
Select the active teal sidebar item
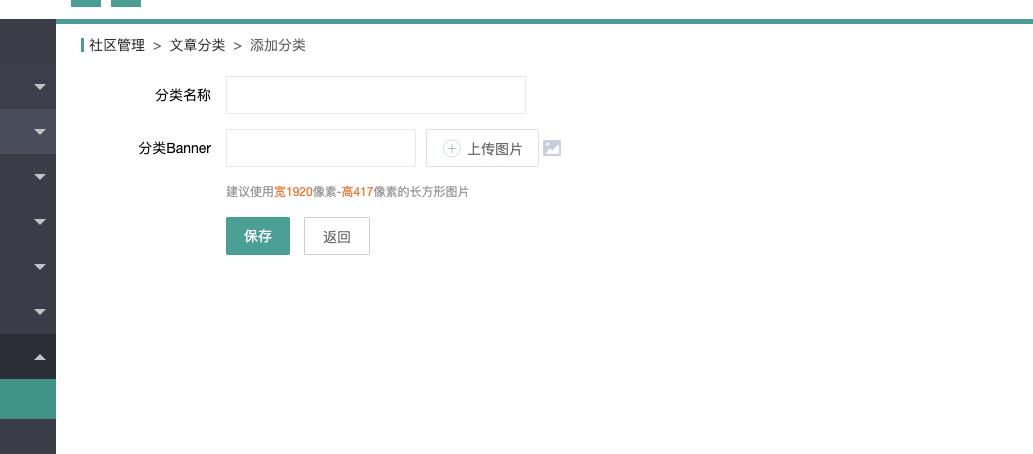(28, 399)
